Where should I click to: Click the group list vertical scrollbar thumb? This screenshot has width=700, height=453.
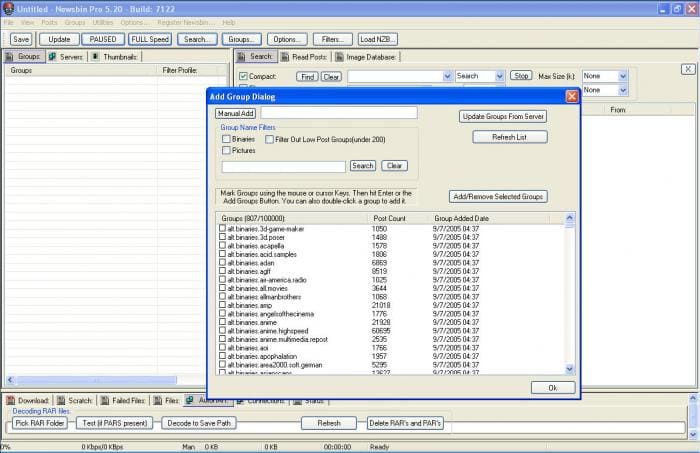570,225
